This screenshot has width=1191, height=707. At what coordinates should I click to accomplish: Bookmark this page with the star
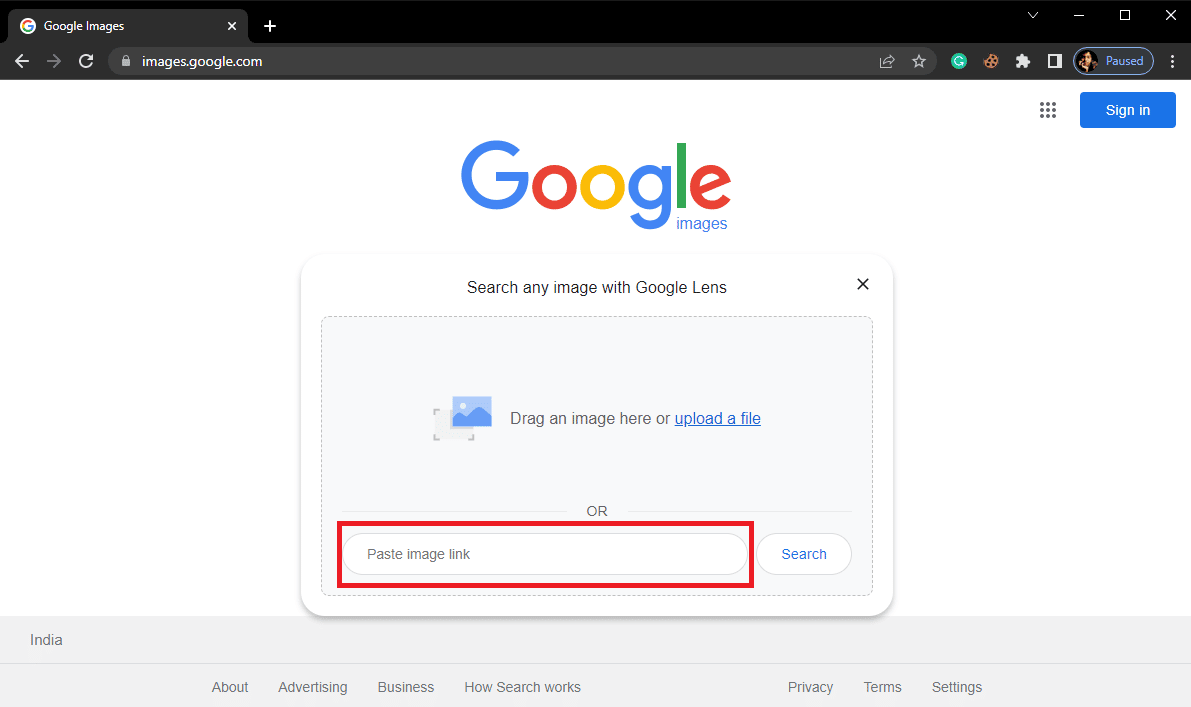click(919, 62)
